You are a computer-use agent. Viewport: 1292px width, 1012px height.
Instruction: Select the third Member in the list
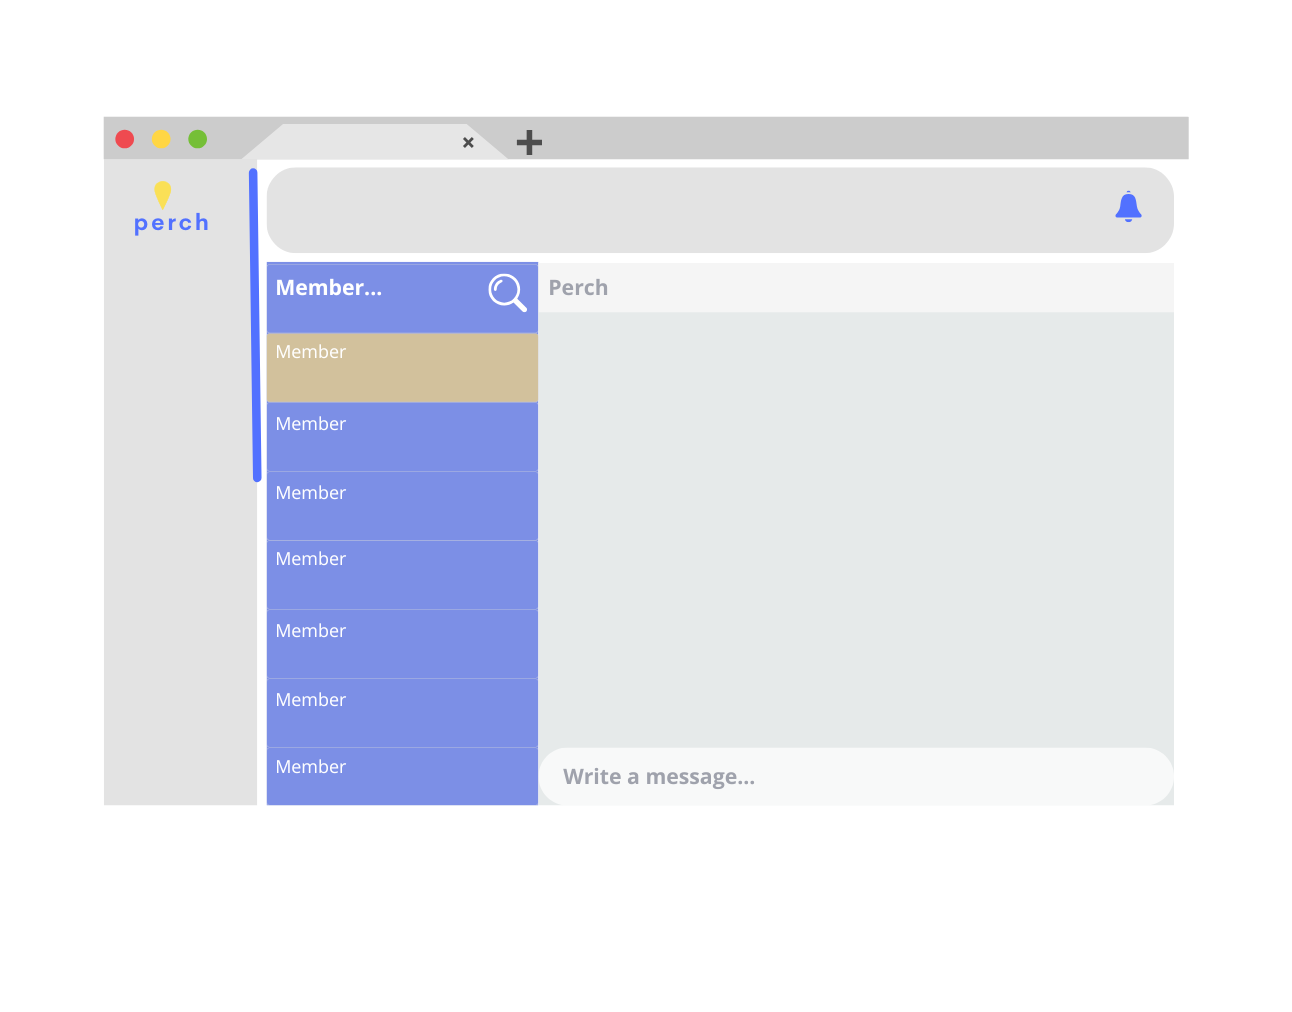click(402, 506)
